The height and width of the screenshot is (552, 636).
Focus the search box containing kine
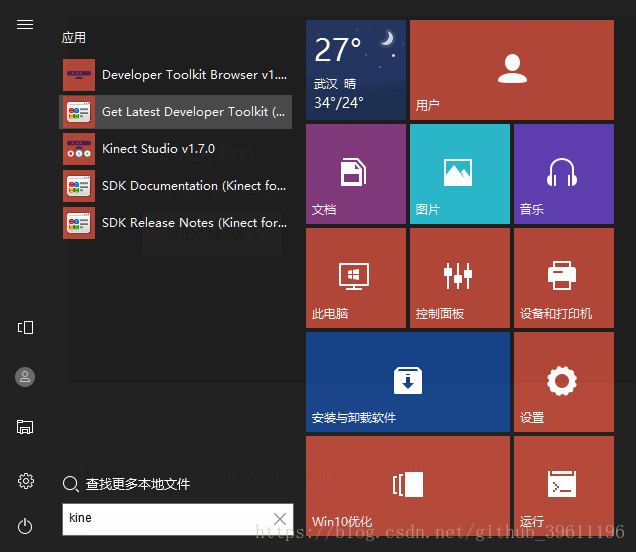[x=178, y=519]
